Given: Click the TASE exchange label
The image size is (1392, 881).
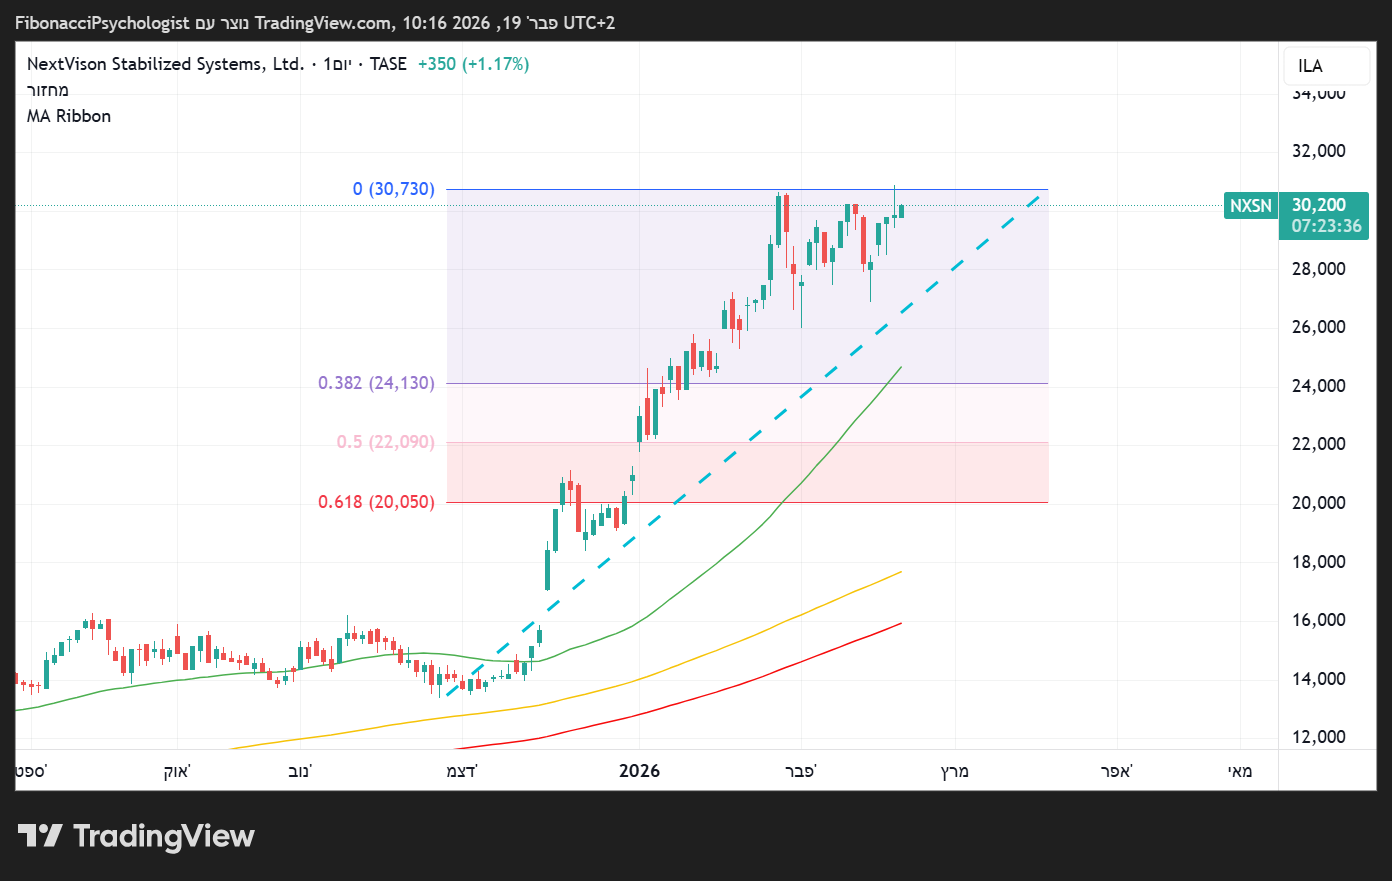Looking at the screenshot, I should point(388,64).
